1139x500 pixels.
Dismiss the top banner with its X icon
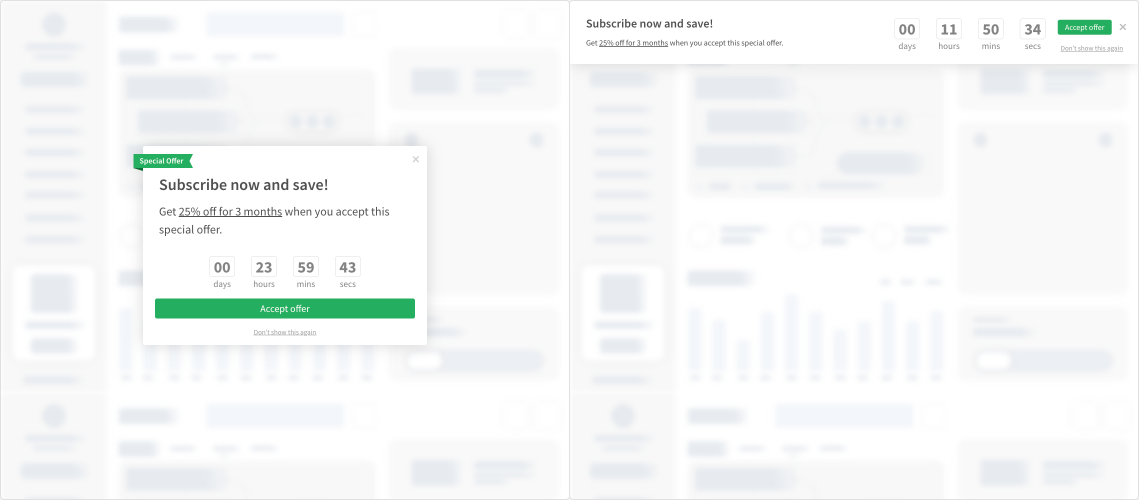(x=1123, y=27)
